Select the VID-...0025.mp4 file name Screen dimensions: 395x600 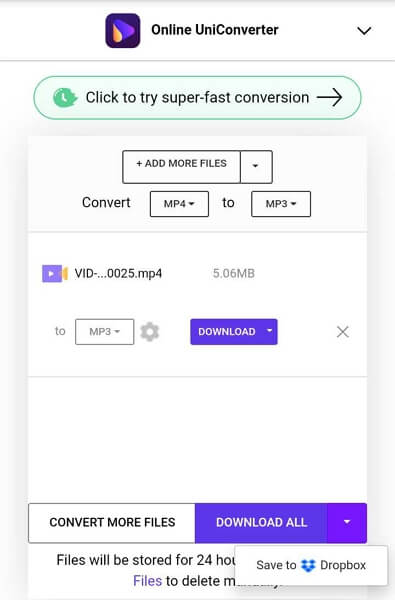tap(118, 274)
